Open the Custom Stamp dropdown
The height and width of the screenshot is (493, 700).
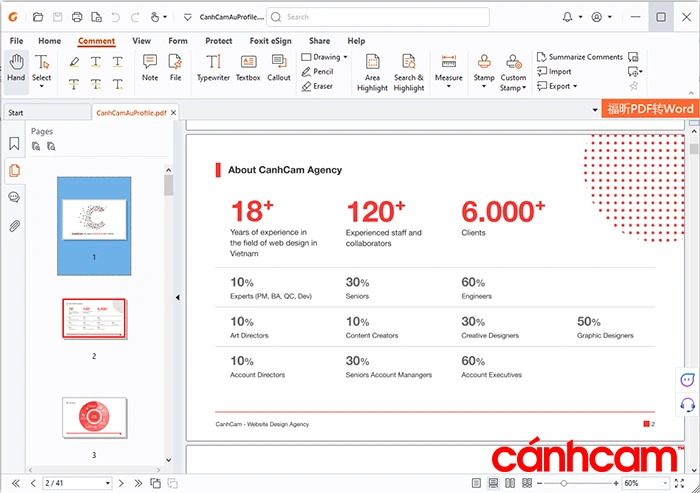click(x=524, y=88)
